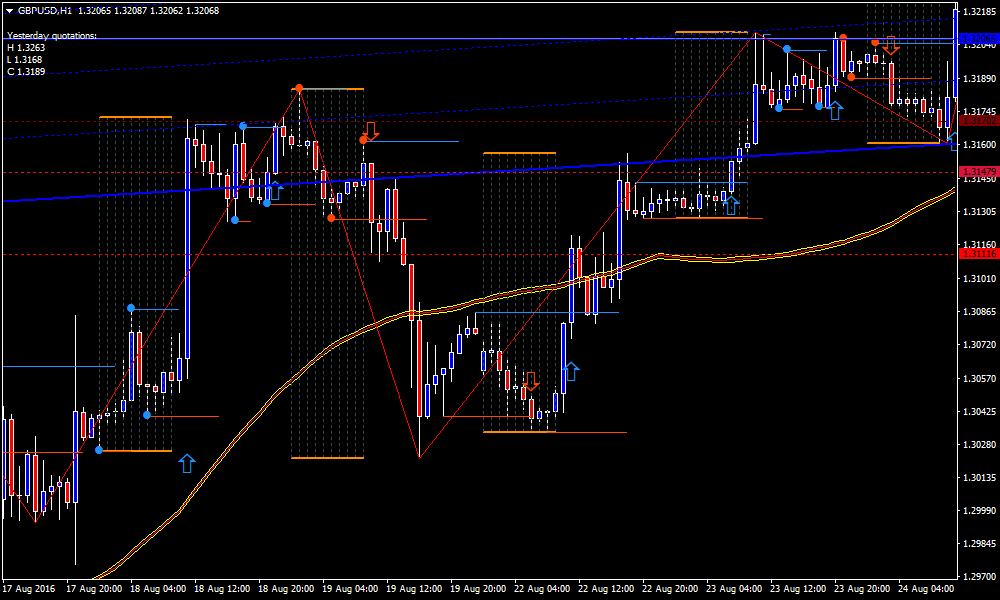Select the red 1.31479 price level label

point(977,172)
